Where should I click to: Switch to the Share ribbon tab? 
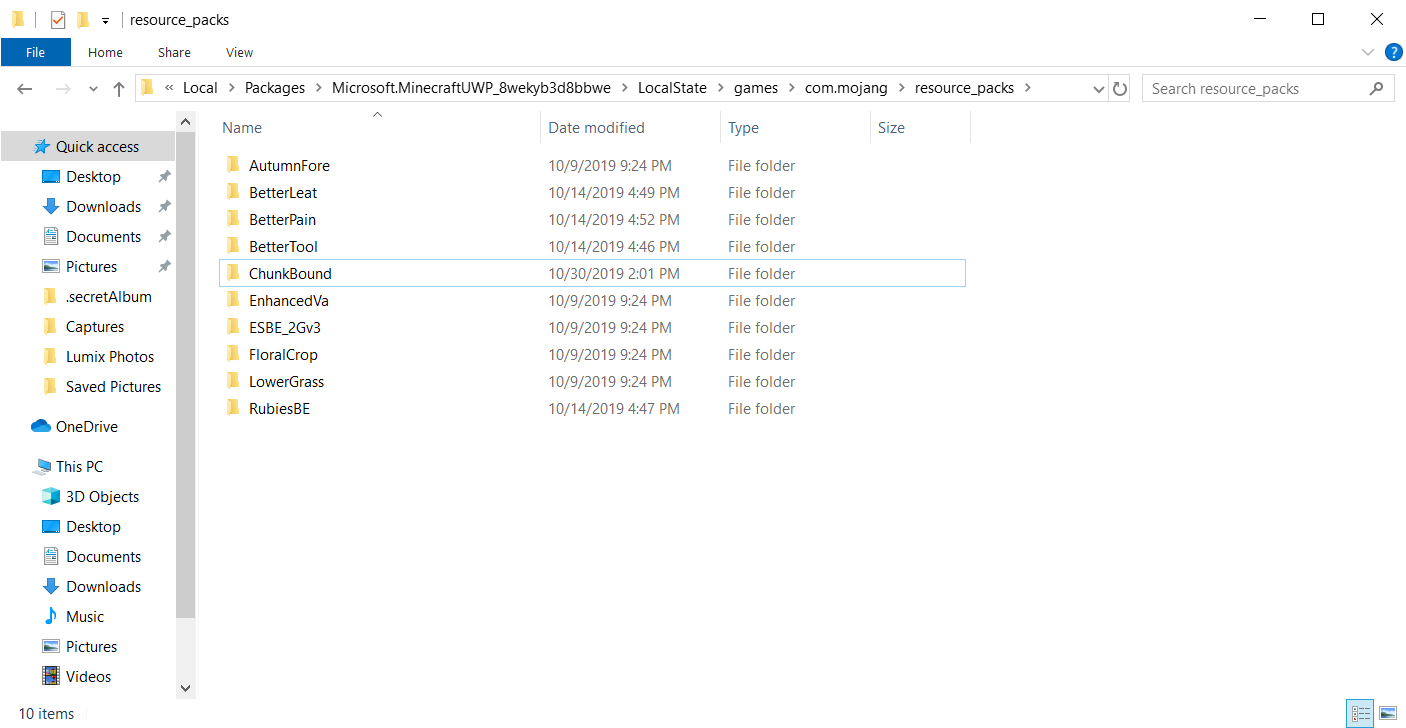[174, 52]
